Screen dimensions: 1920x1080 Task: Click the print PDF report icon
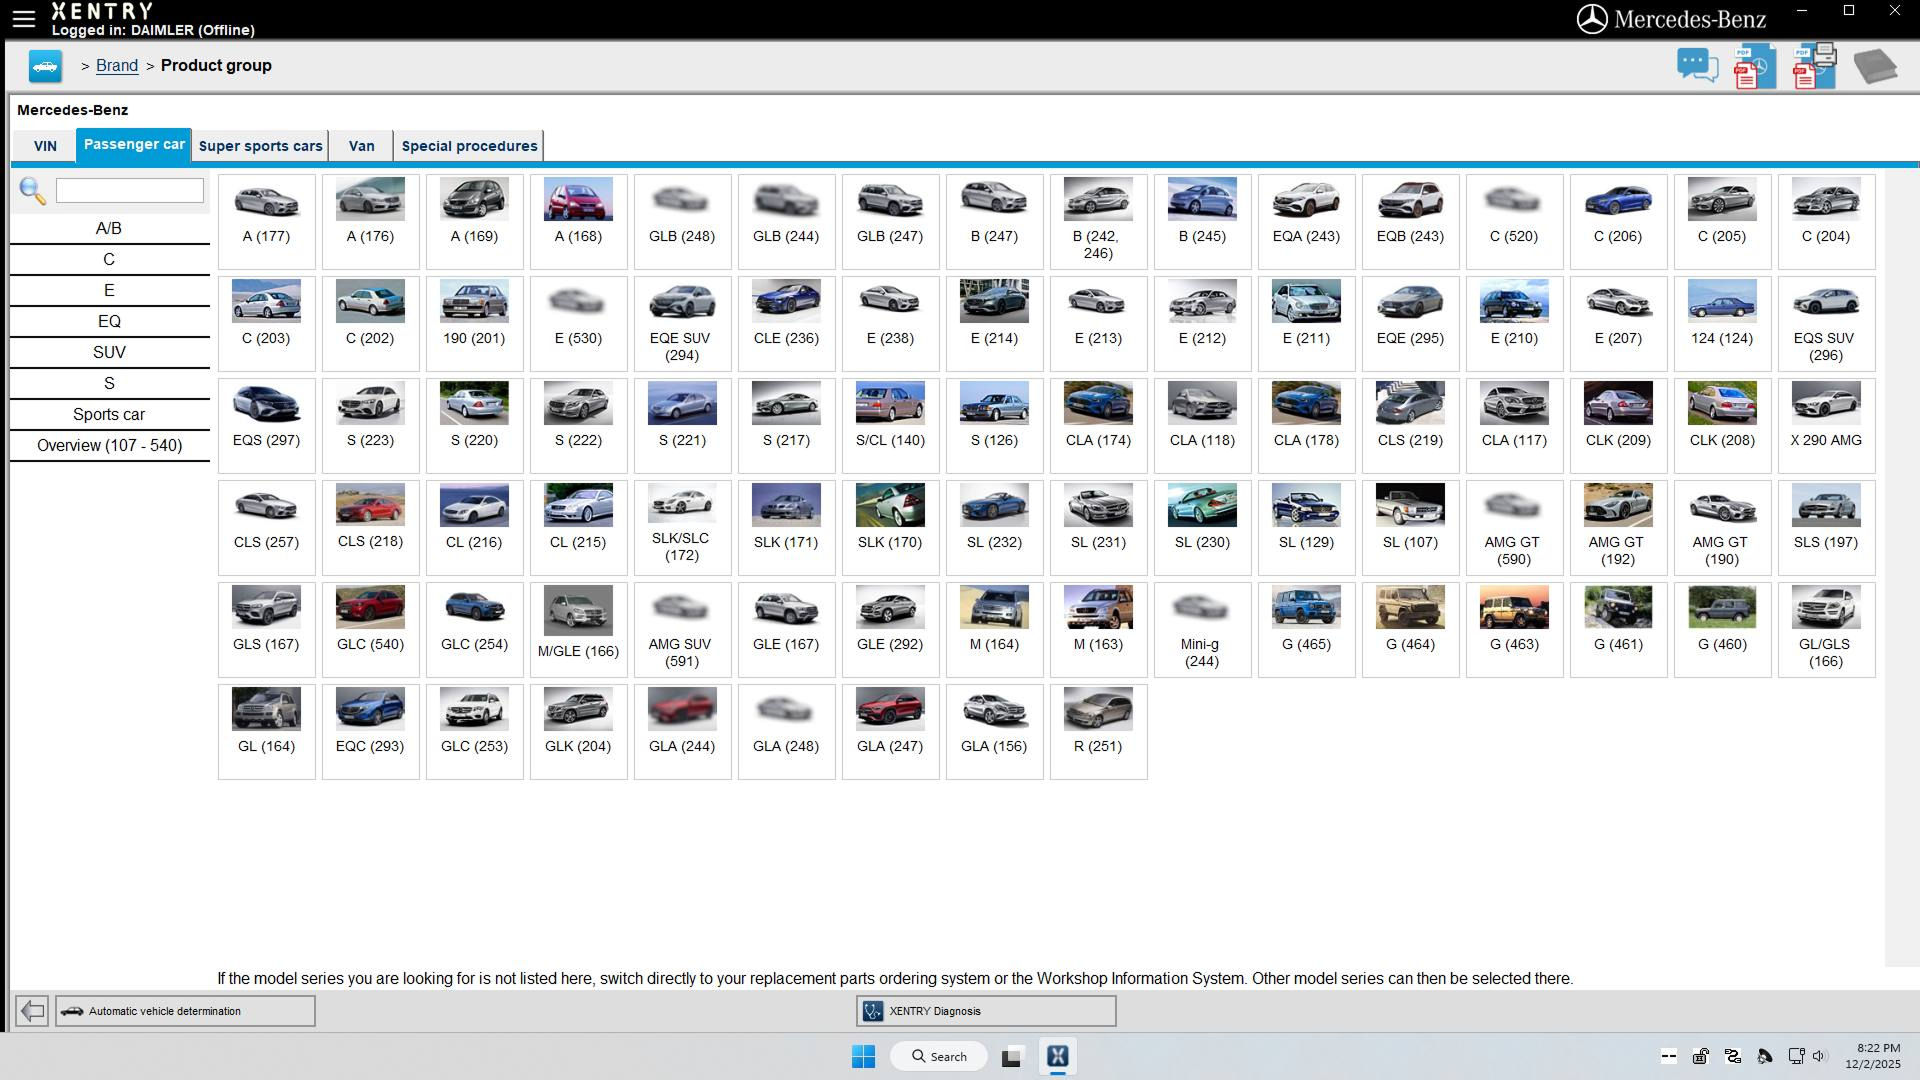pyautogui.click(x=1810, y=64)
